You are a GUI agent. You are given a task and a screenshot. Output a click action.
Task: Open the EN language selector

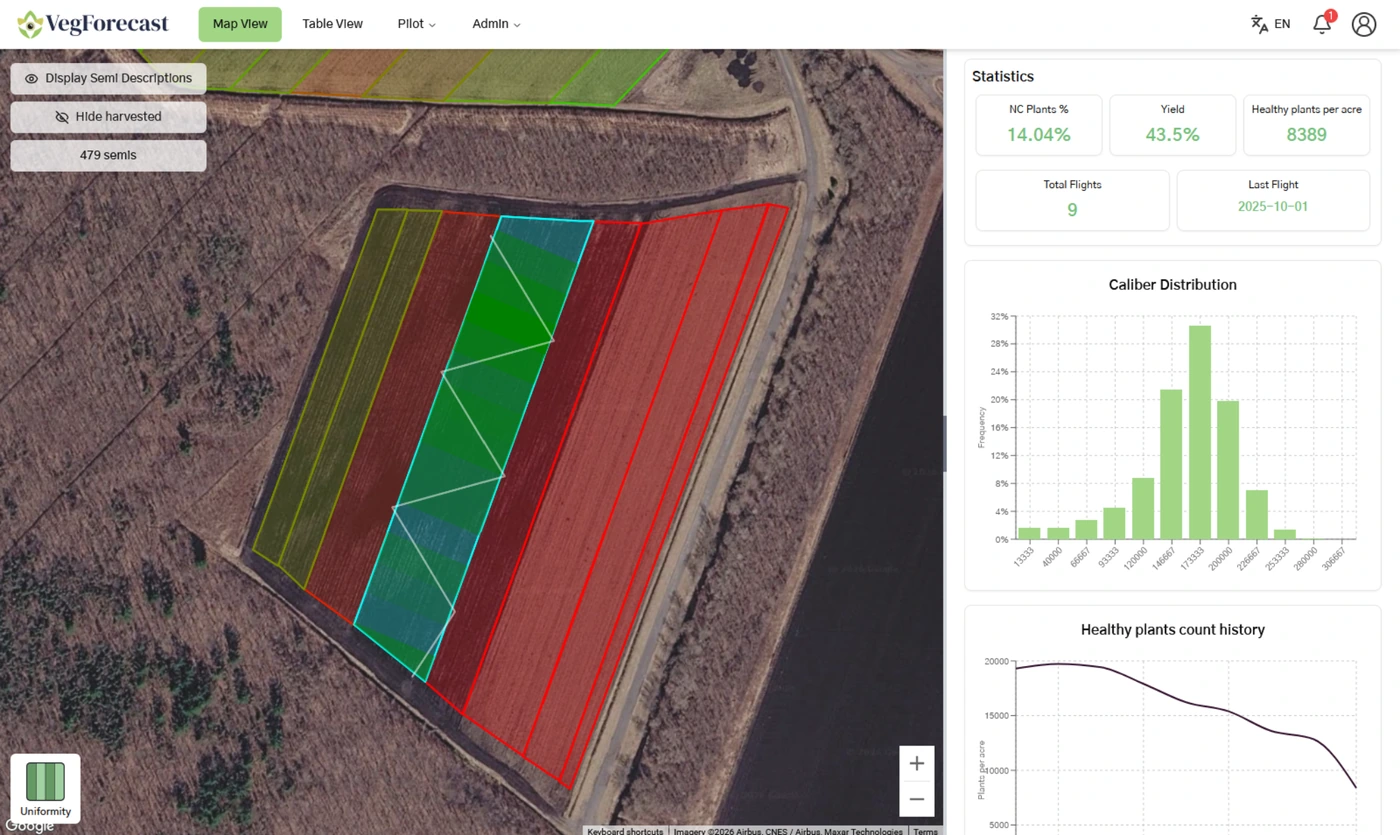click(1282, 24)
